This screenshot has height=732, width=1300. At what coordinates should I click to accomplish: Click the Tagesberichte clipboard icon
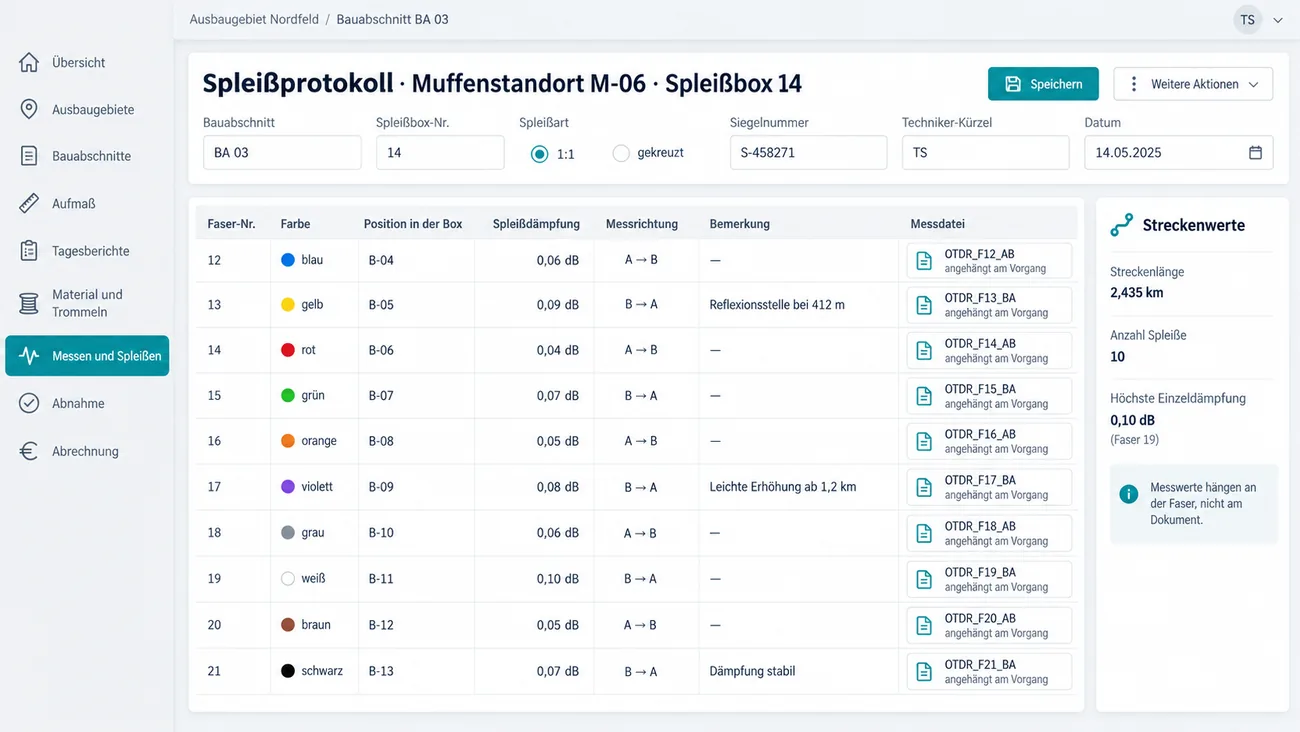pos(29,251)
